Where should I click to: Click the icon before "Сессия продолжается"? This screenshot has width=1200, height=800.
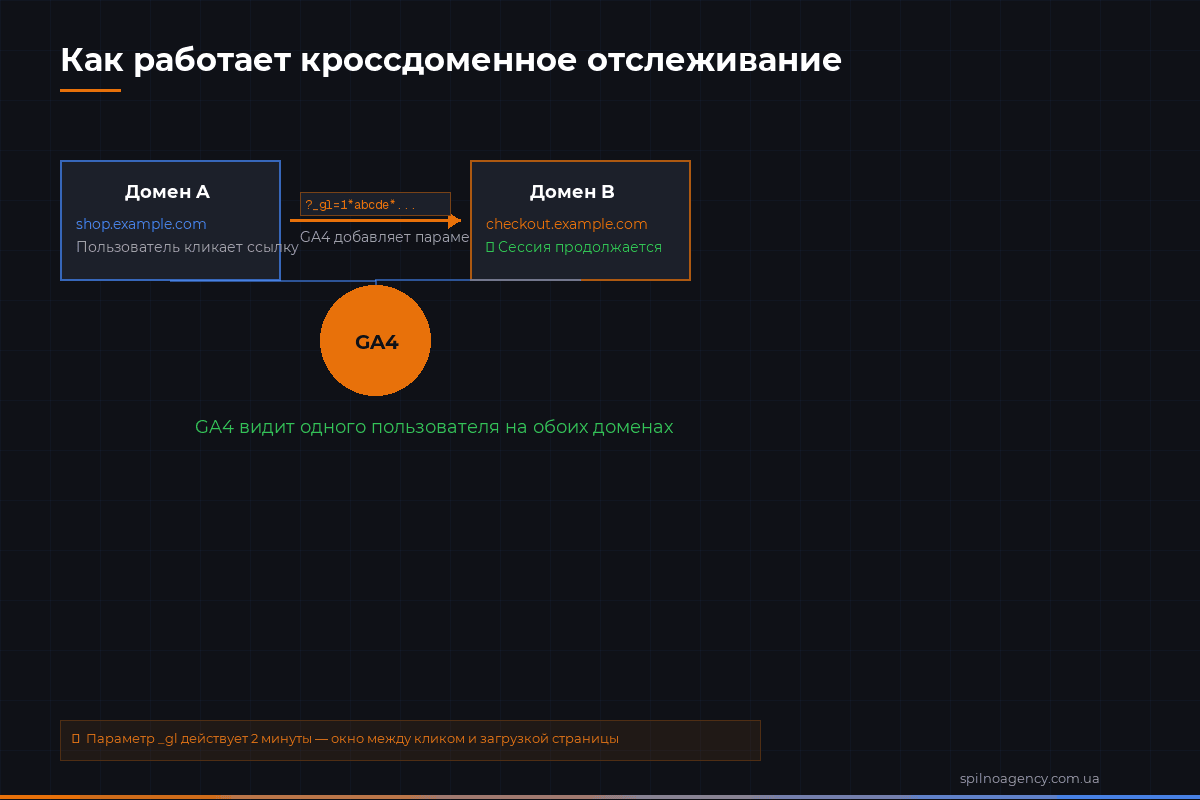point(490,247)
